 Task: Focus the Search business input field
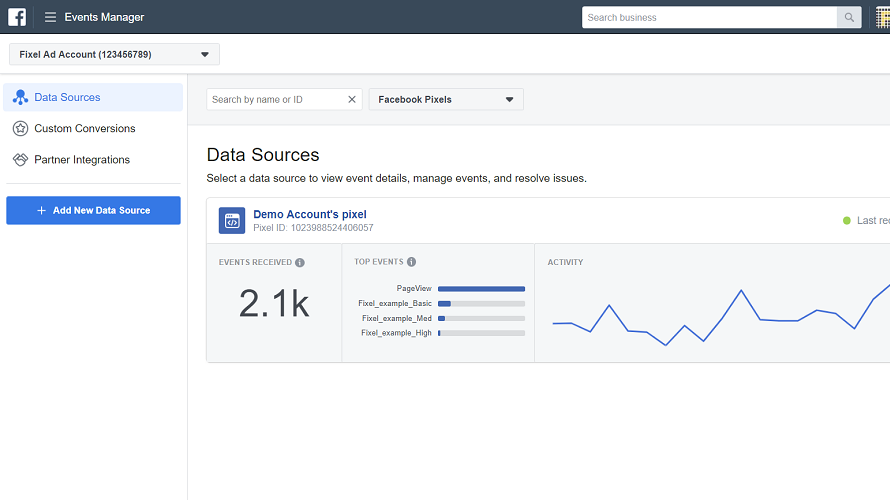pos(709,17)
